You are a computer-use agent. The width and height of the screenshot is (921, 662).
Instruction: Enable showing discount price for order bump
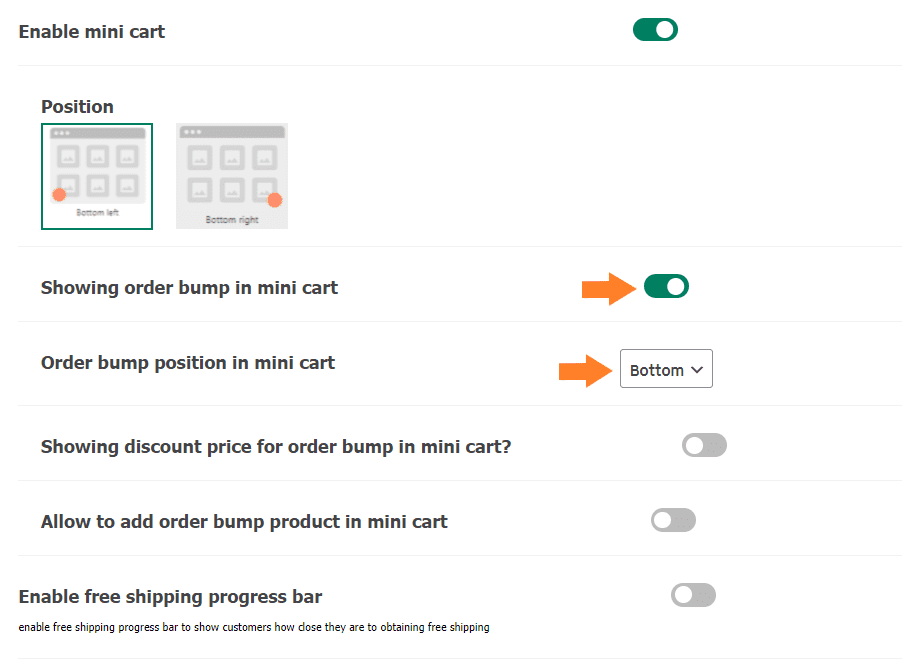[x=704, y=445]
